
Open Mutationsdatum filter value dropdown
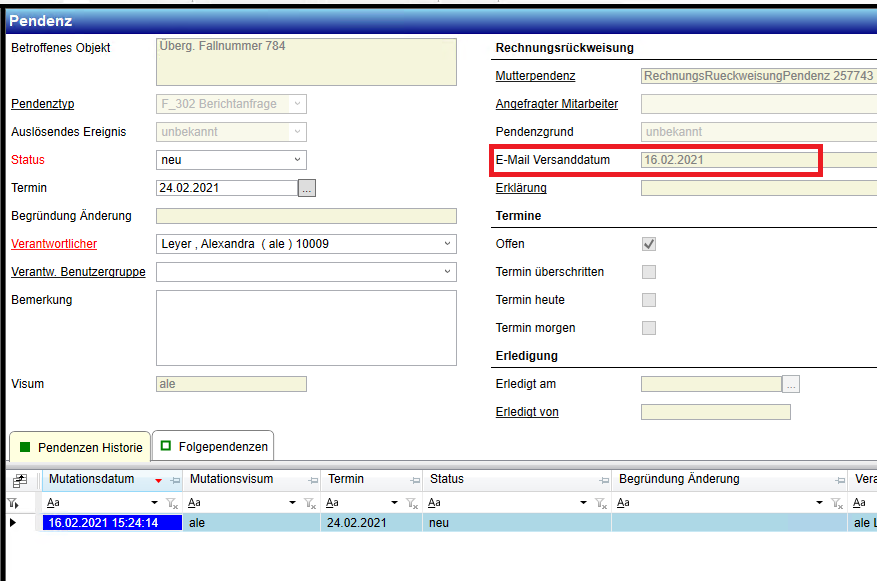point(154,503)
